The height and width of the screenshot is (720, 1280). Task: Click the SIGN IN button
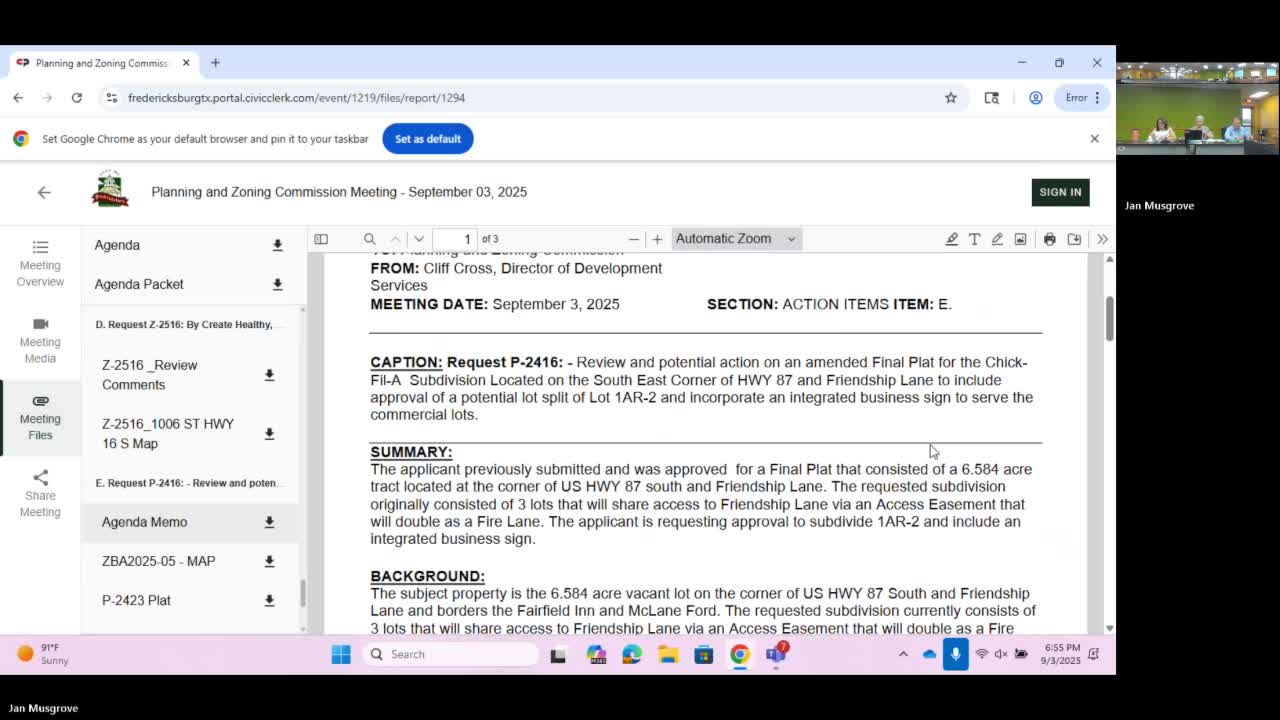coord(1060,192)
